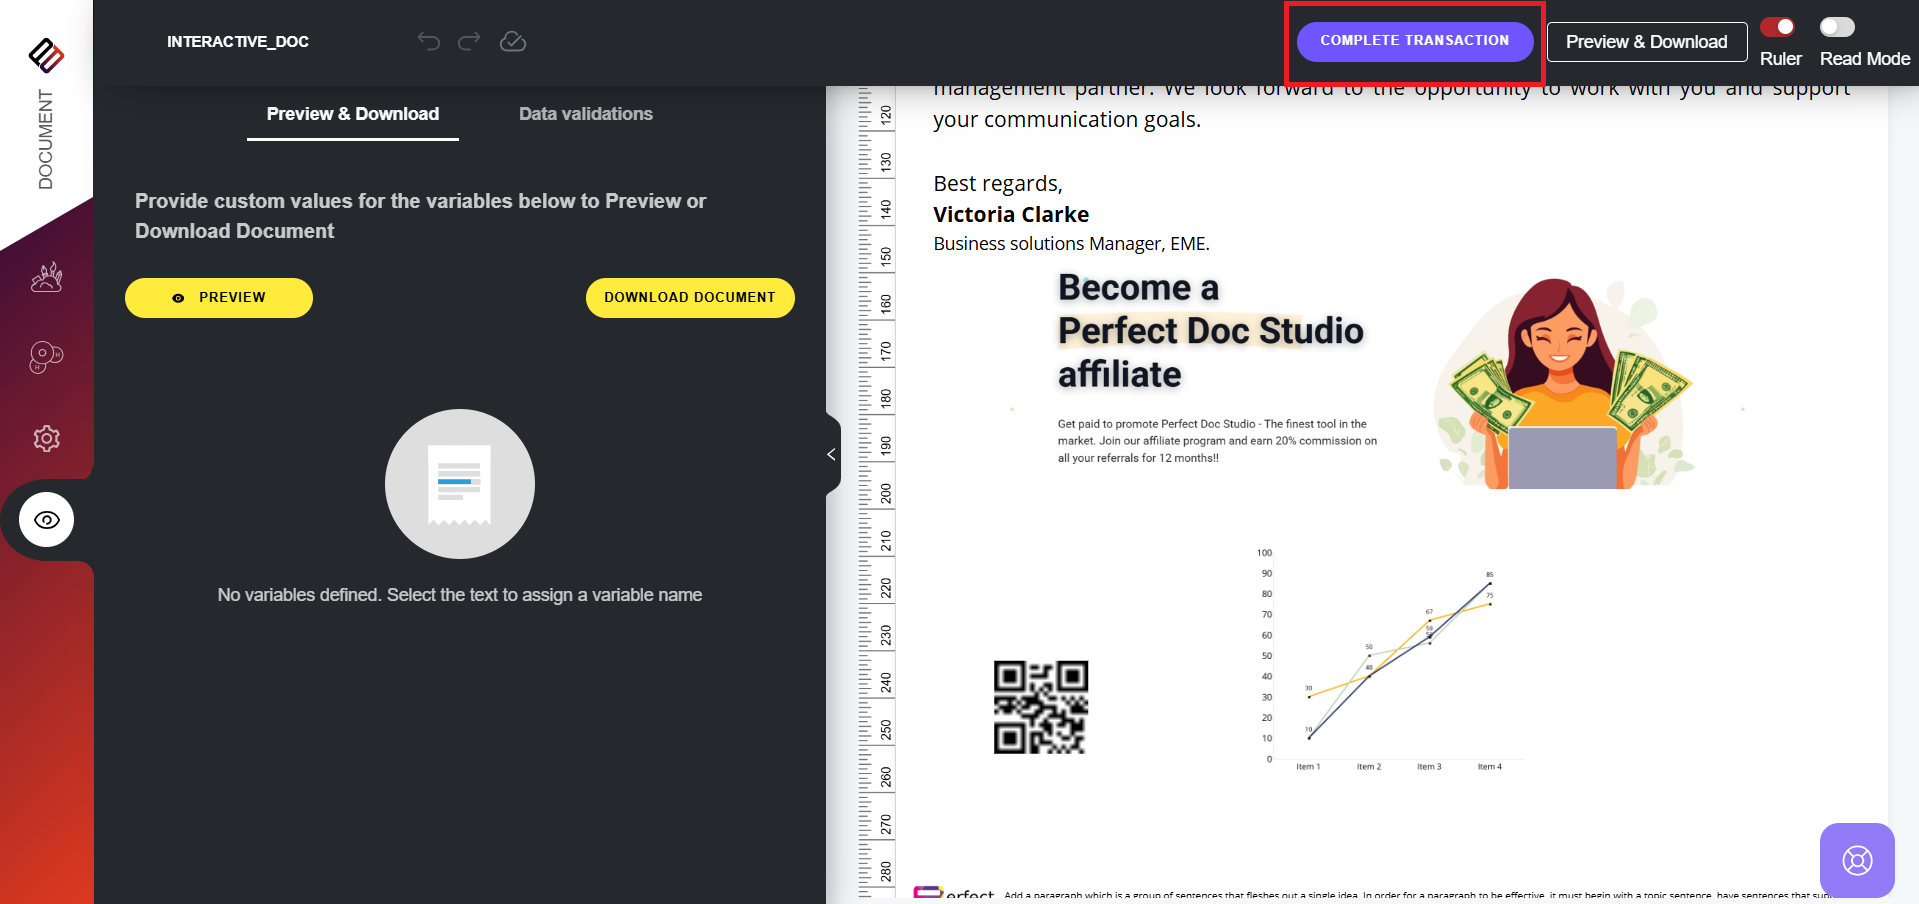
Task: Click the QR code in document
Action: pyautogui.click(x=1040, y=707)
